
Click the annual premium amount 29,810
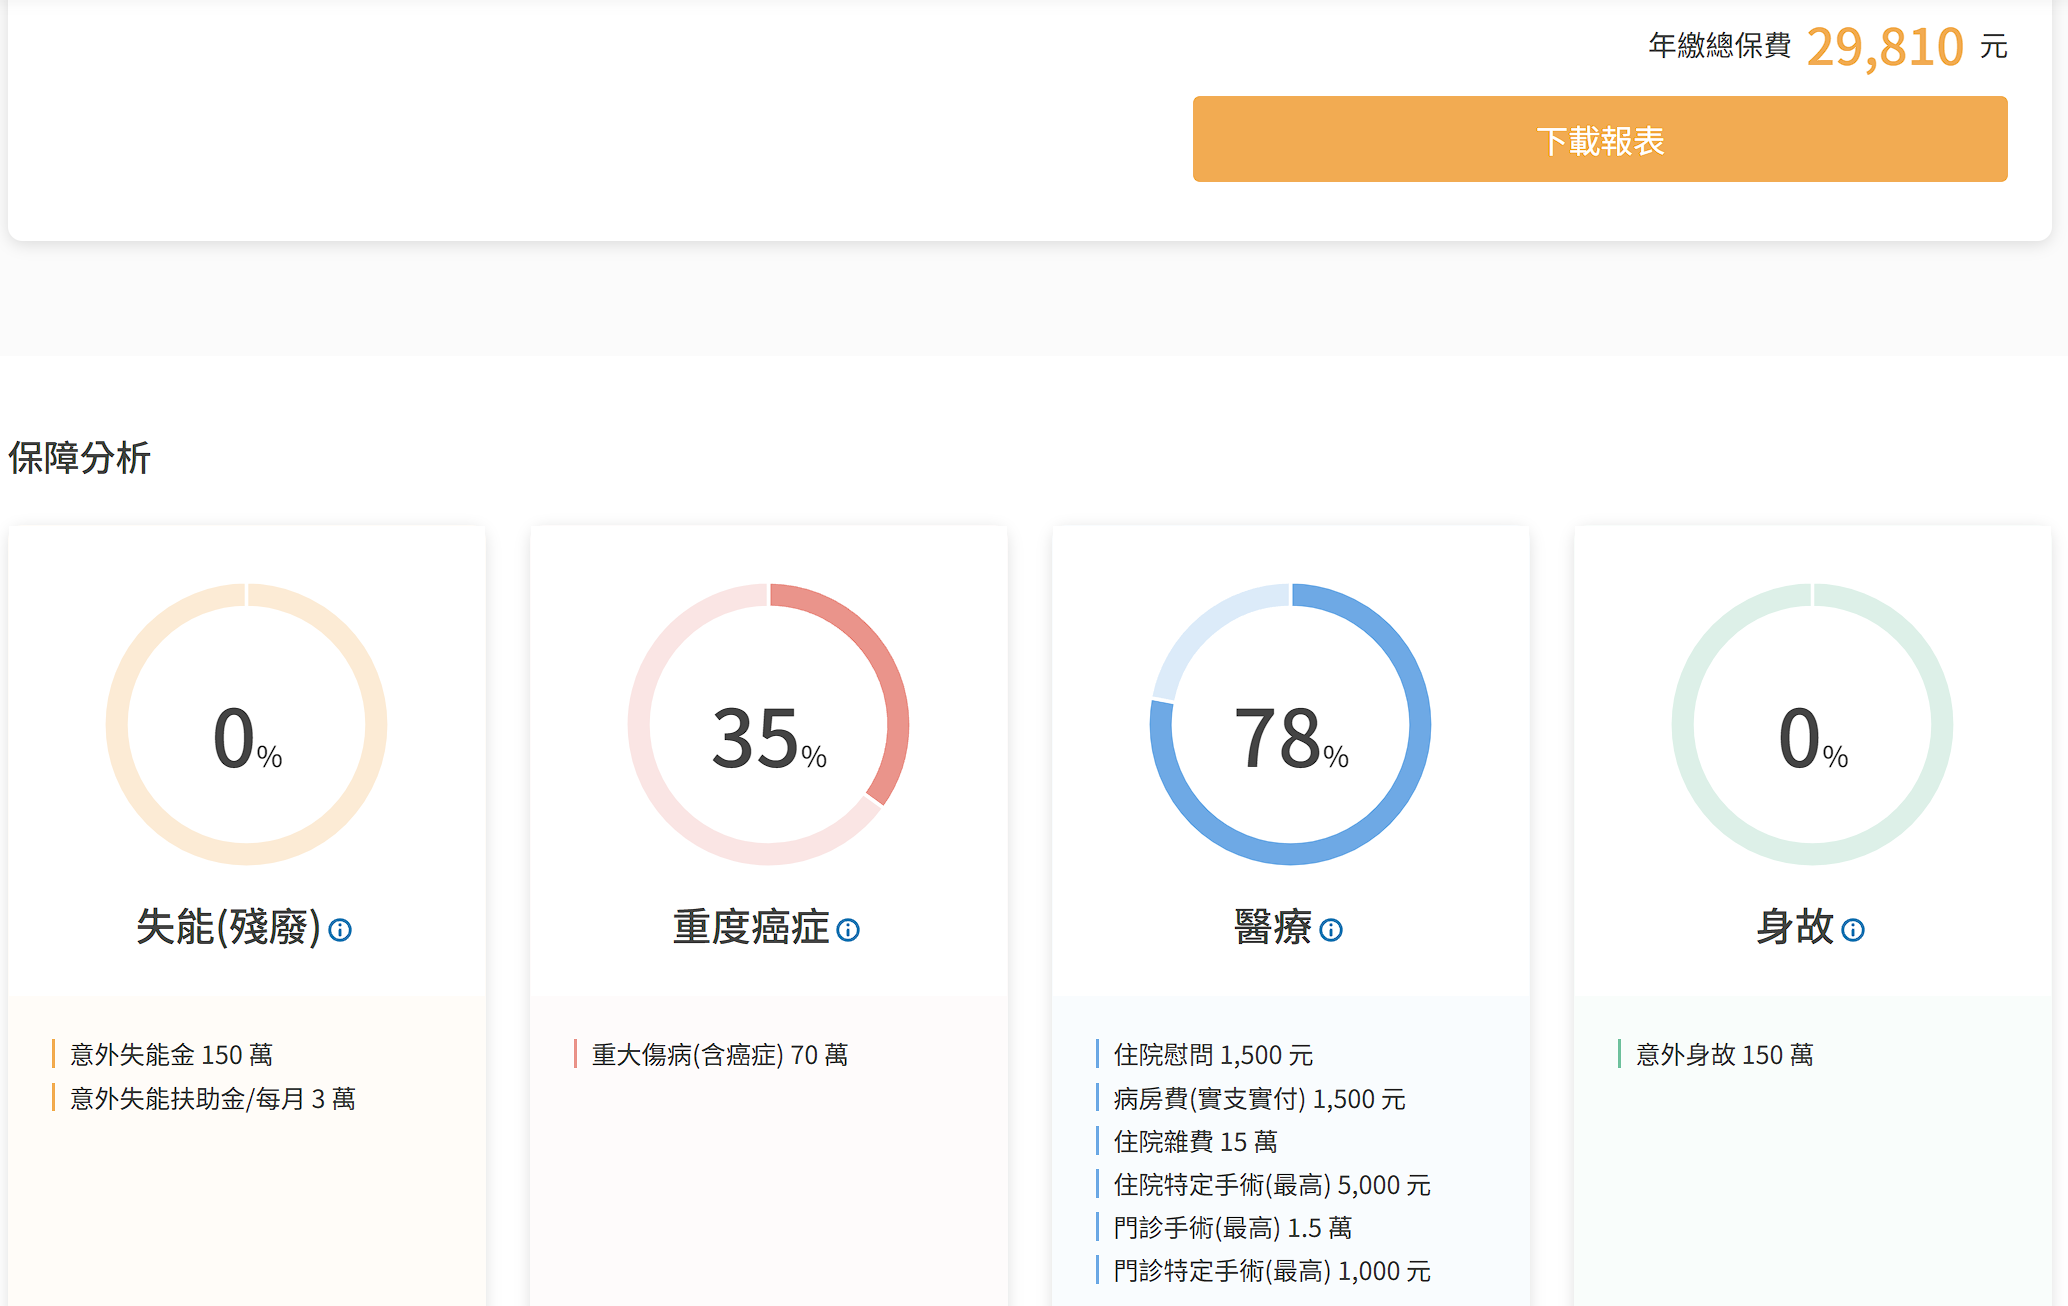(1885, 46)
